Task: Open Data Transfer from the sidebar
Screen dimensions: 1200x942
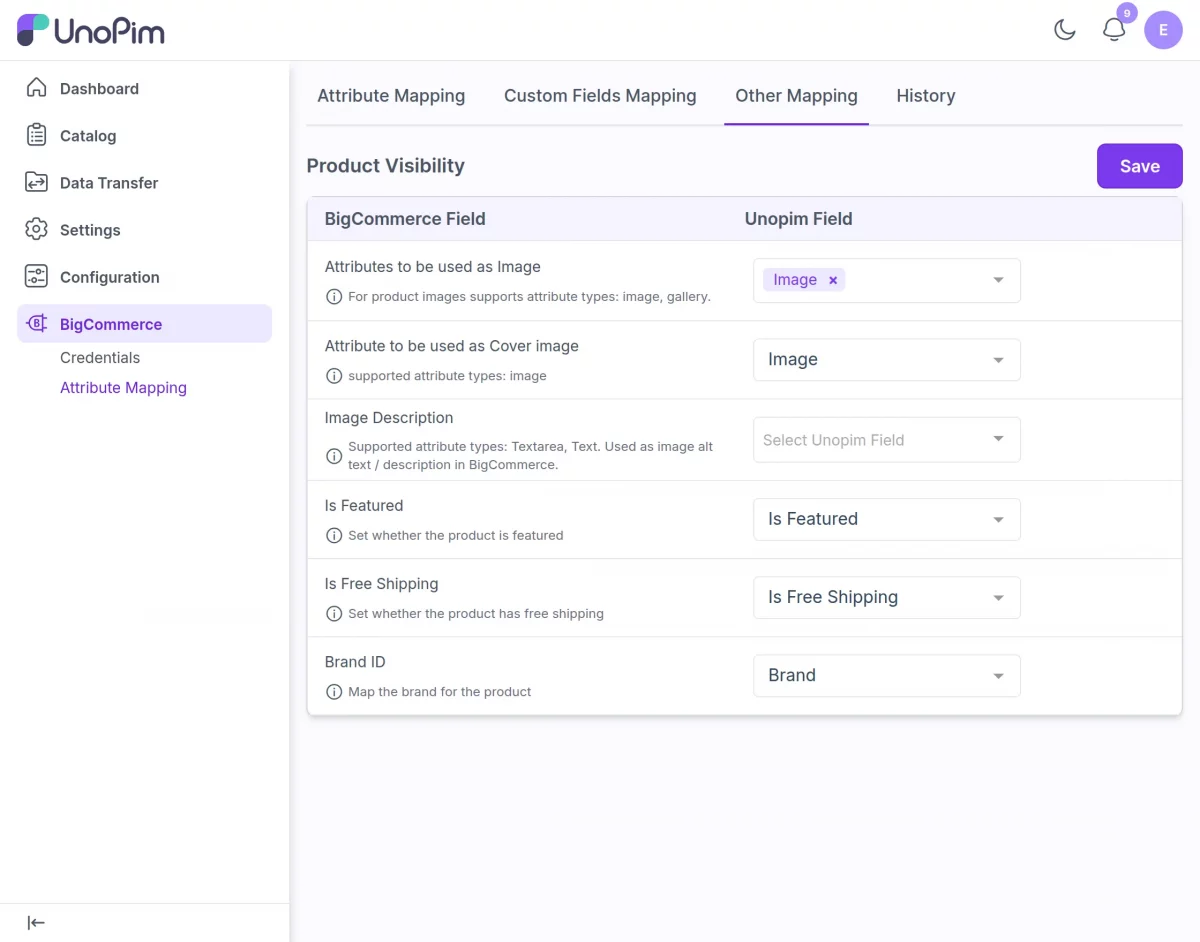Action: [110, 183]
